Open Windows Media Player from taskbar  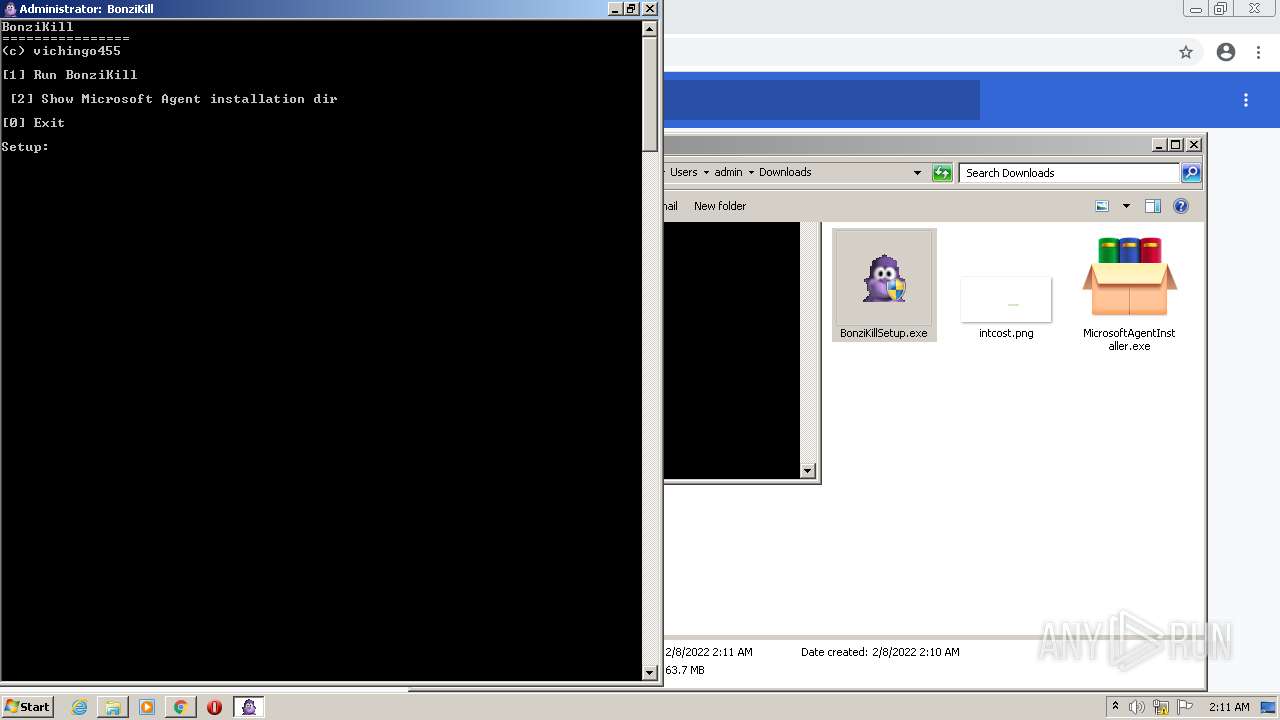click(x=147, y=707)
